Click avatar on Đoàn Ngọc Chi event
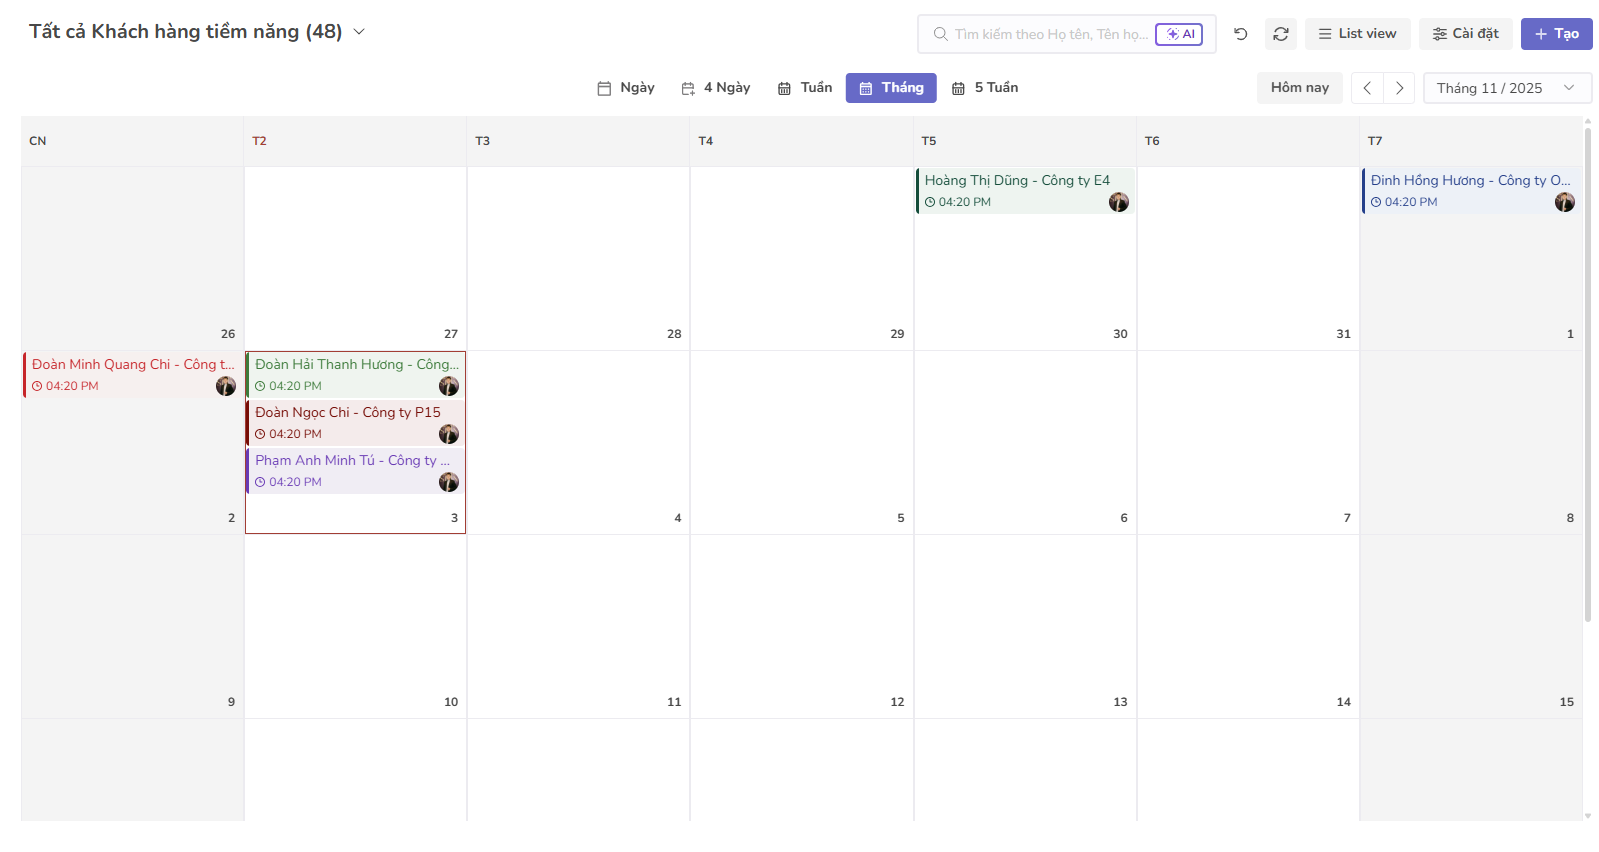This screenshot has width=1599, height=852. click(448, 434)
